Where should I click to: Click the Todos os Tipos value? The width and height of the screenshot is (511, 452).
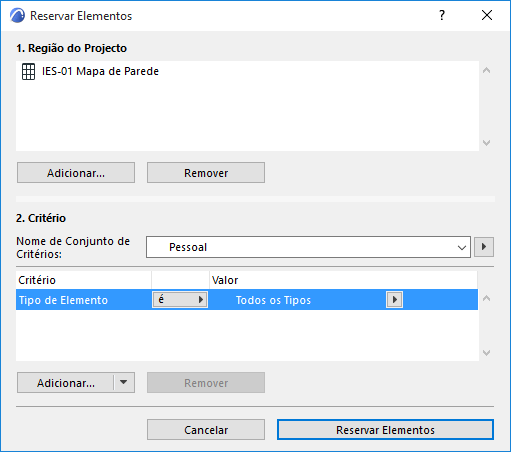(273, 300)
